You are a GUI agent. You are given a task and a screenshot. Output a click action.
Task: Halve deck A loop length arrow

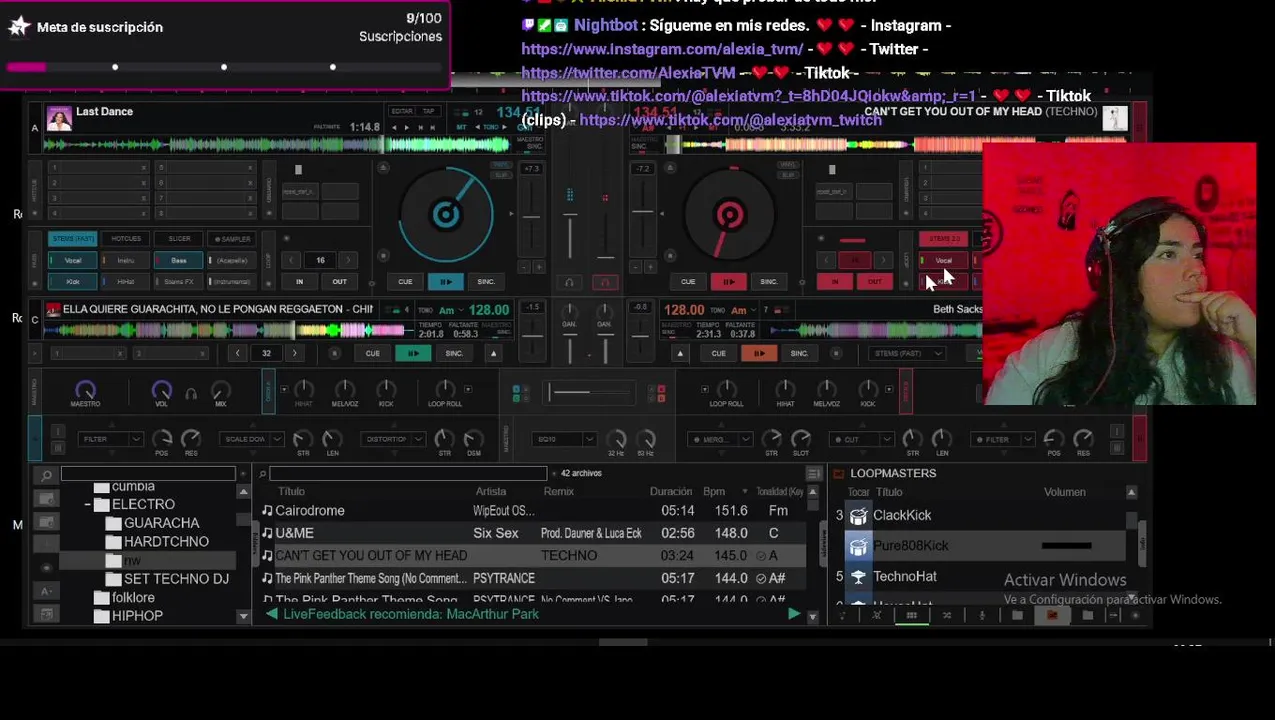293,260
